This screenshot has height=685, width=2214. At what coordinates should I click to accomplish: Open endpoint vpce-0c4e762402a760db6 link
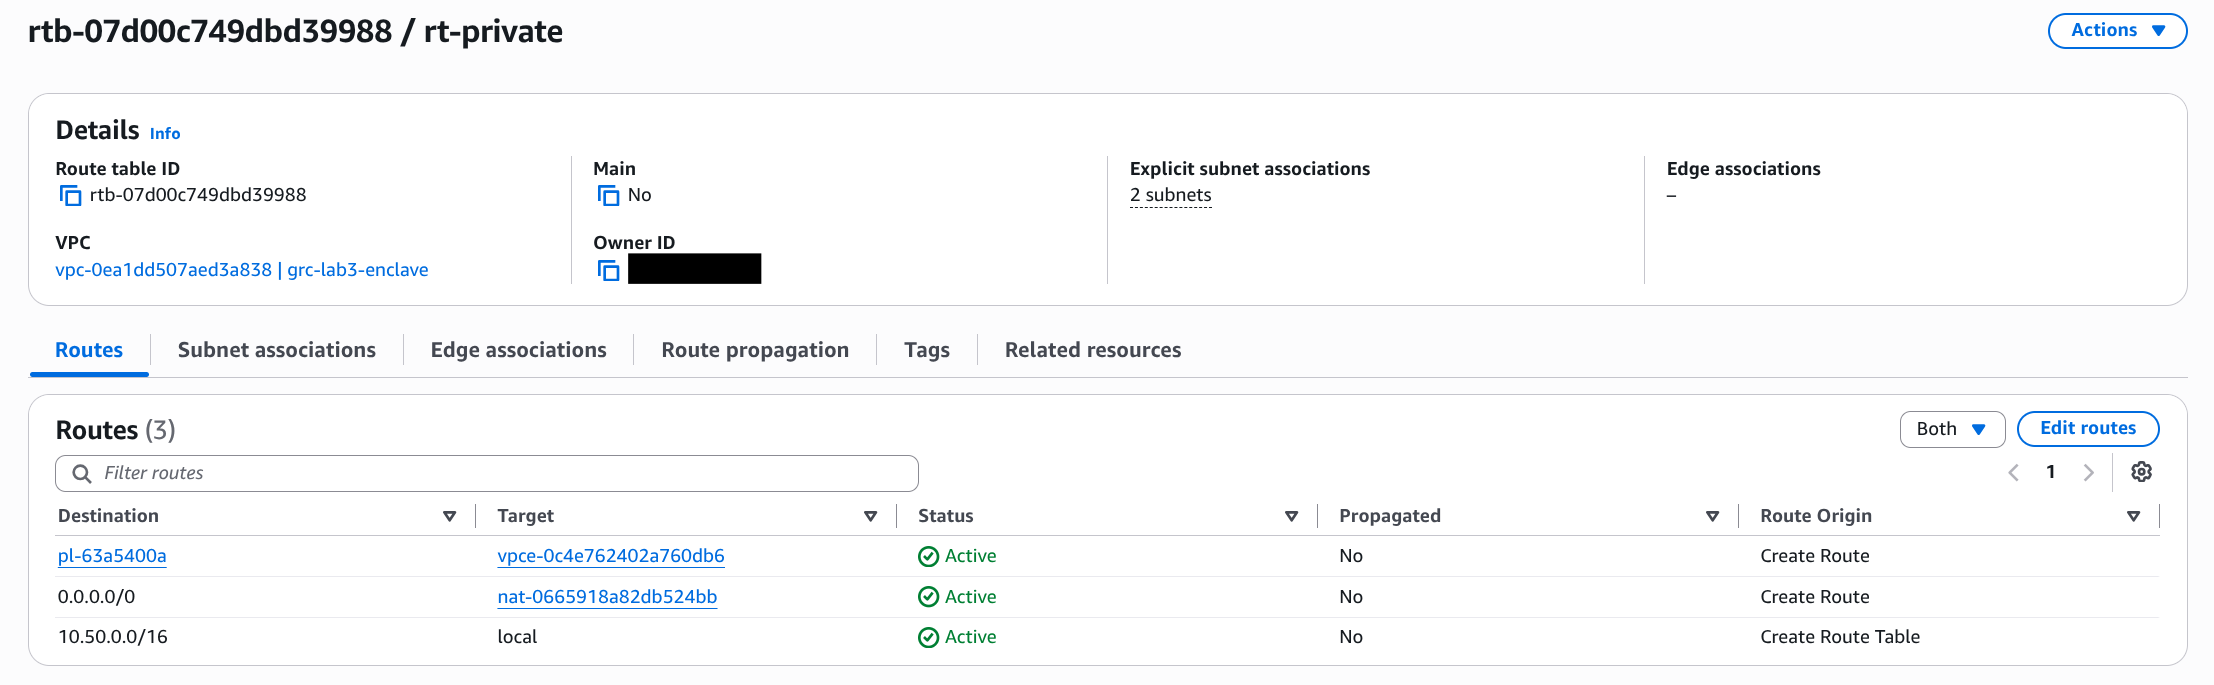tap(611, 556)
